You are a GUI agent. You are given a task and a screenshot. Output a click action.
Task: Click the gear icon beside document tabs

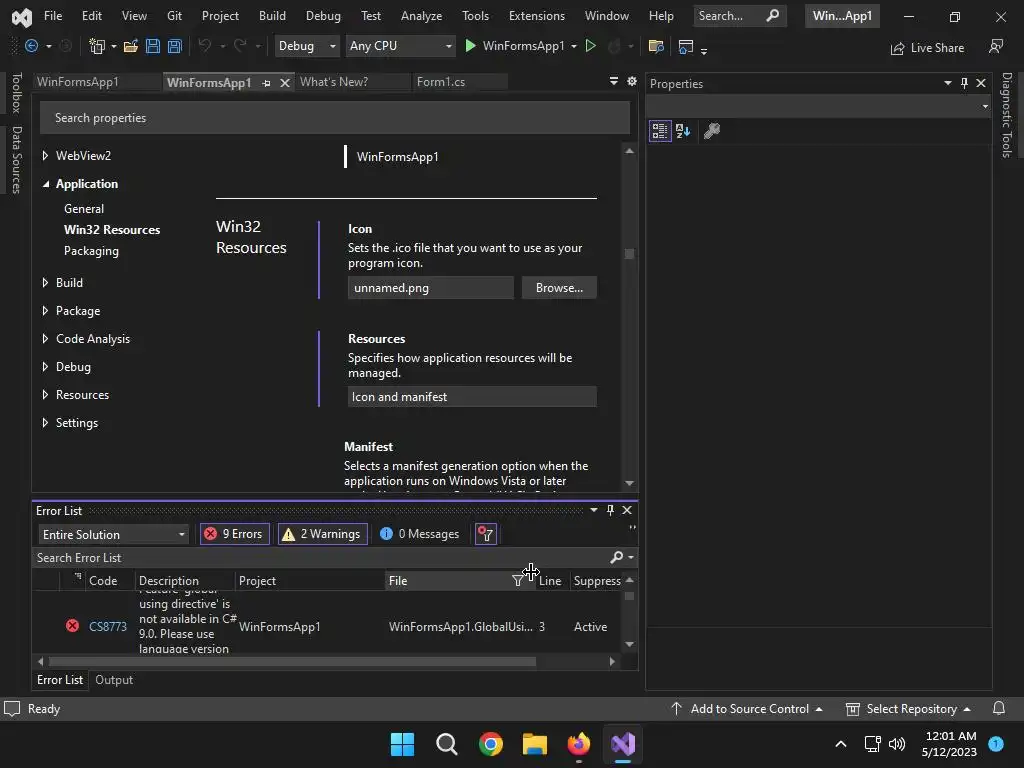click(x=632, y=81)
